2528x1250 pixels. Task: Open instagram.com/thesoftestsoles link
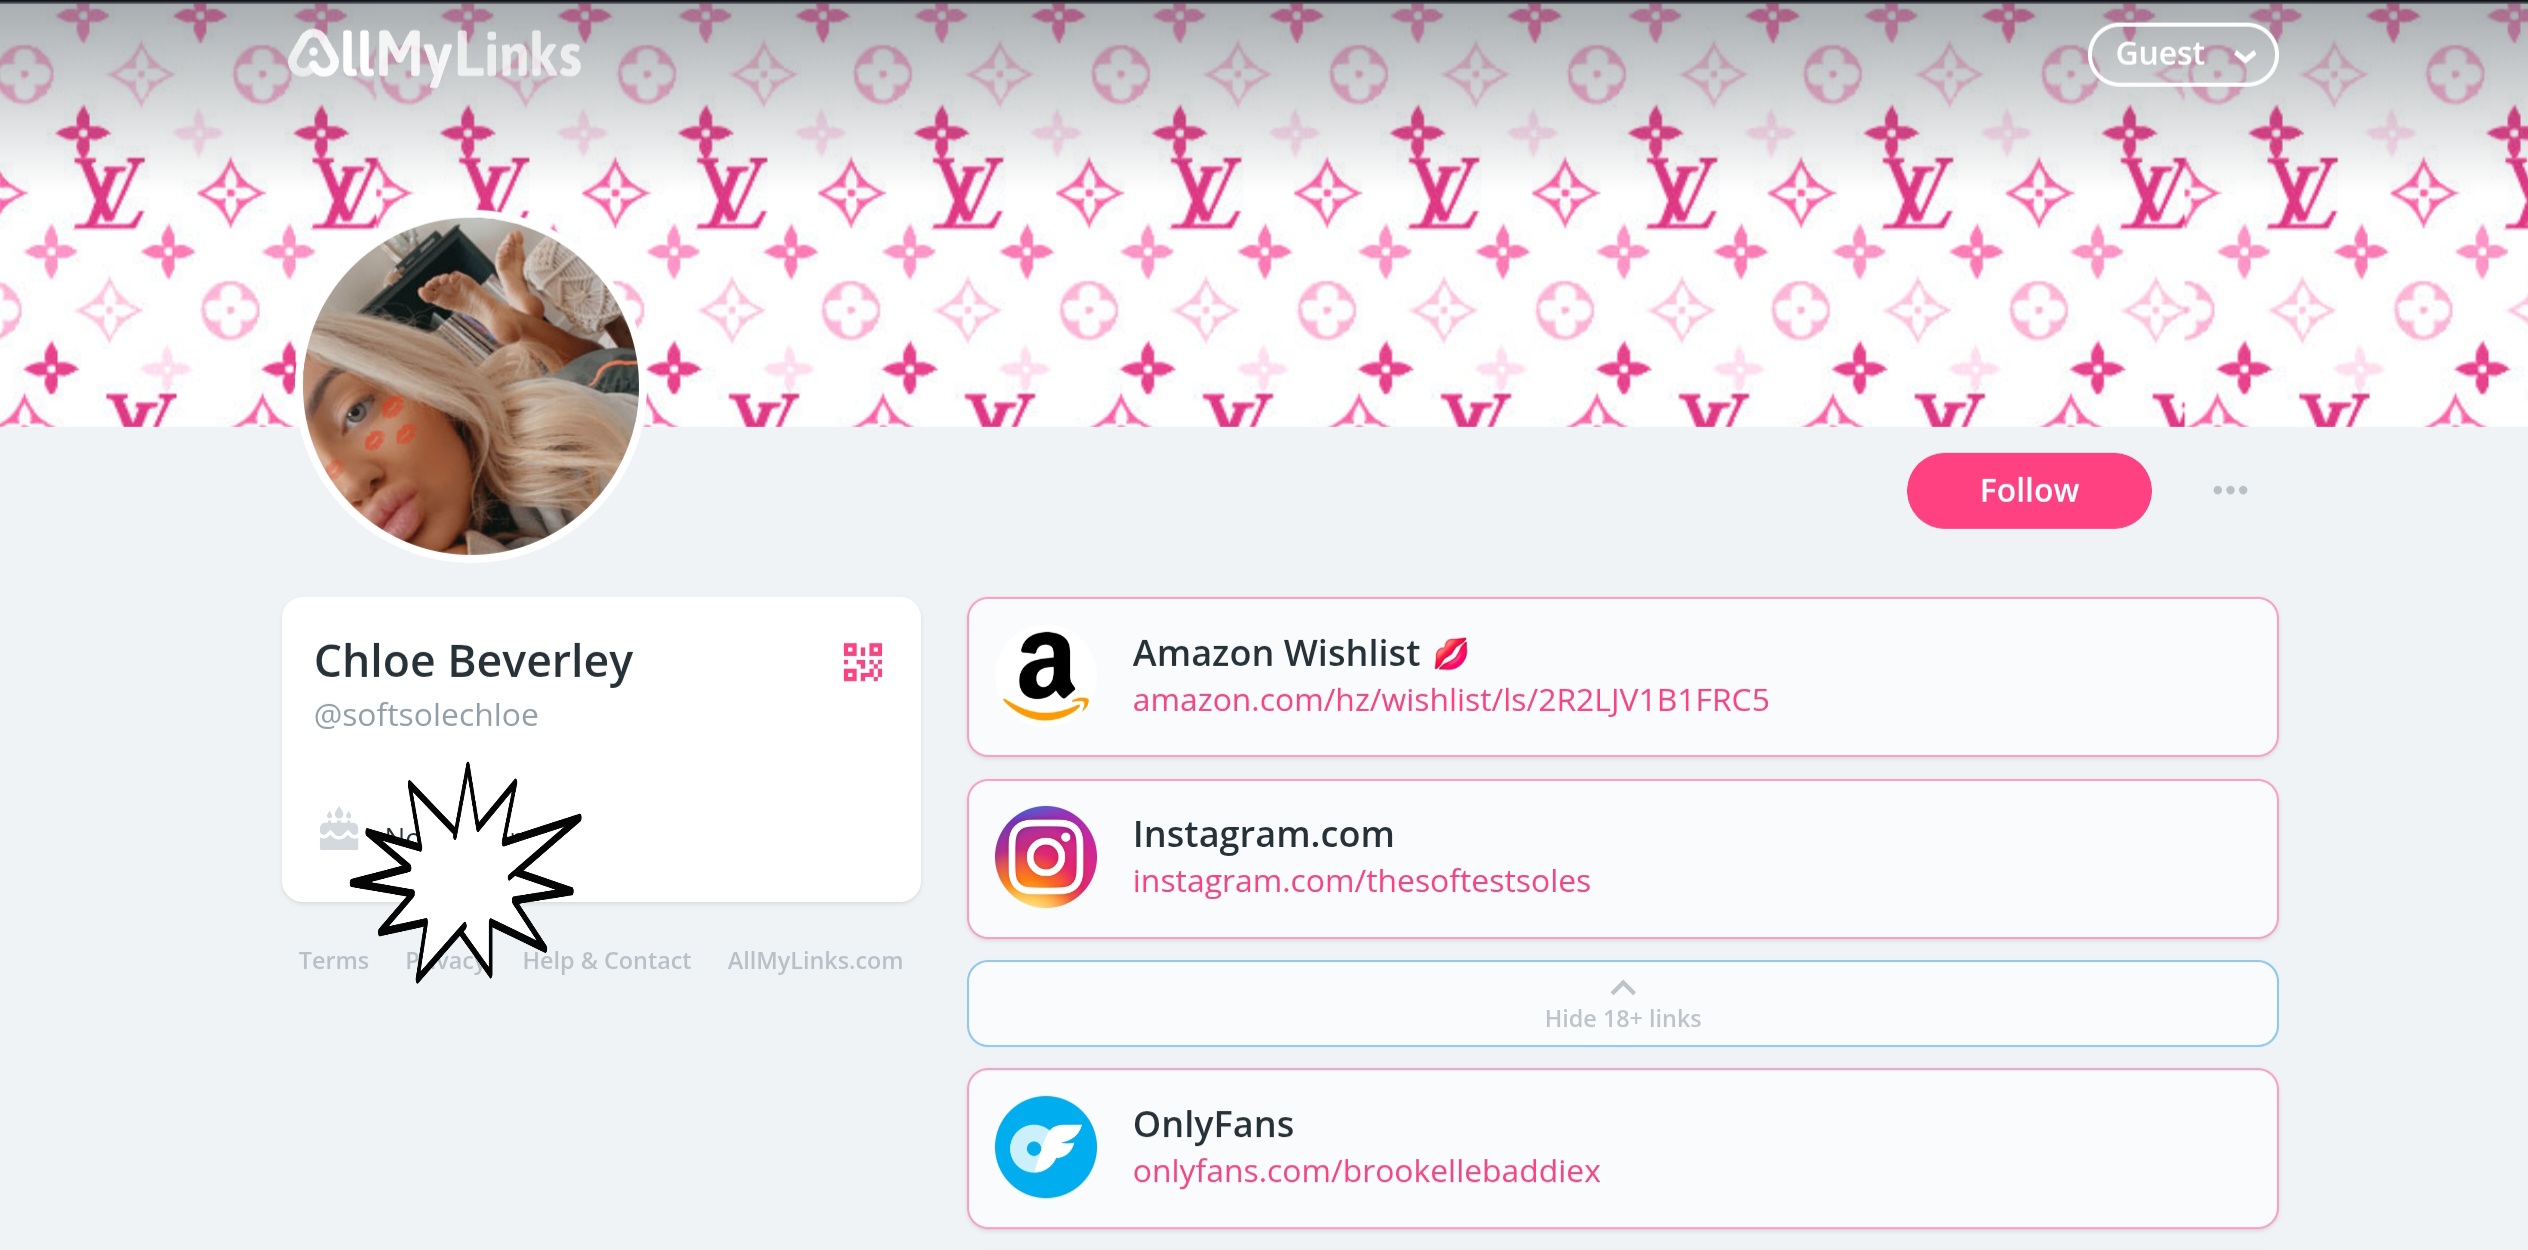pos(1361,881)
